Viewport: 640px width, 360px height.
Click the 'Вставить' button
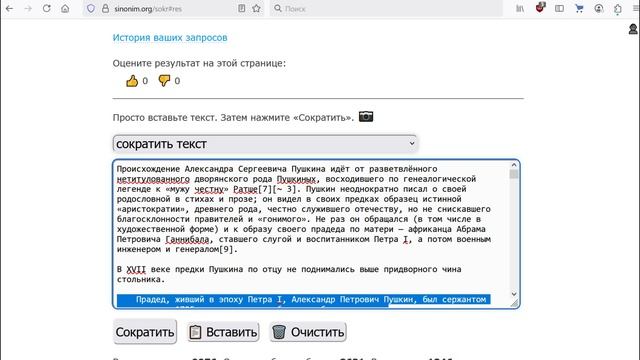tap(223, 332)
